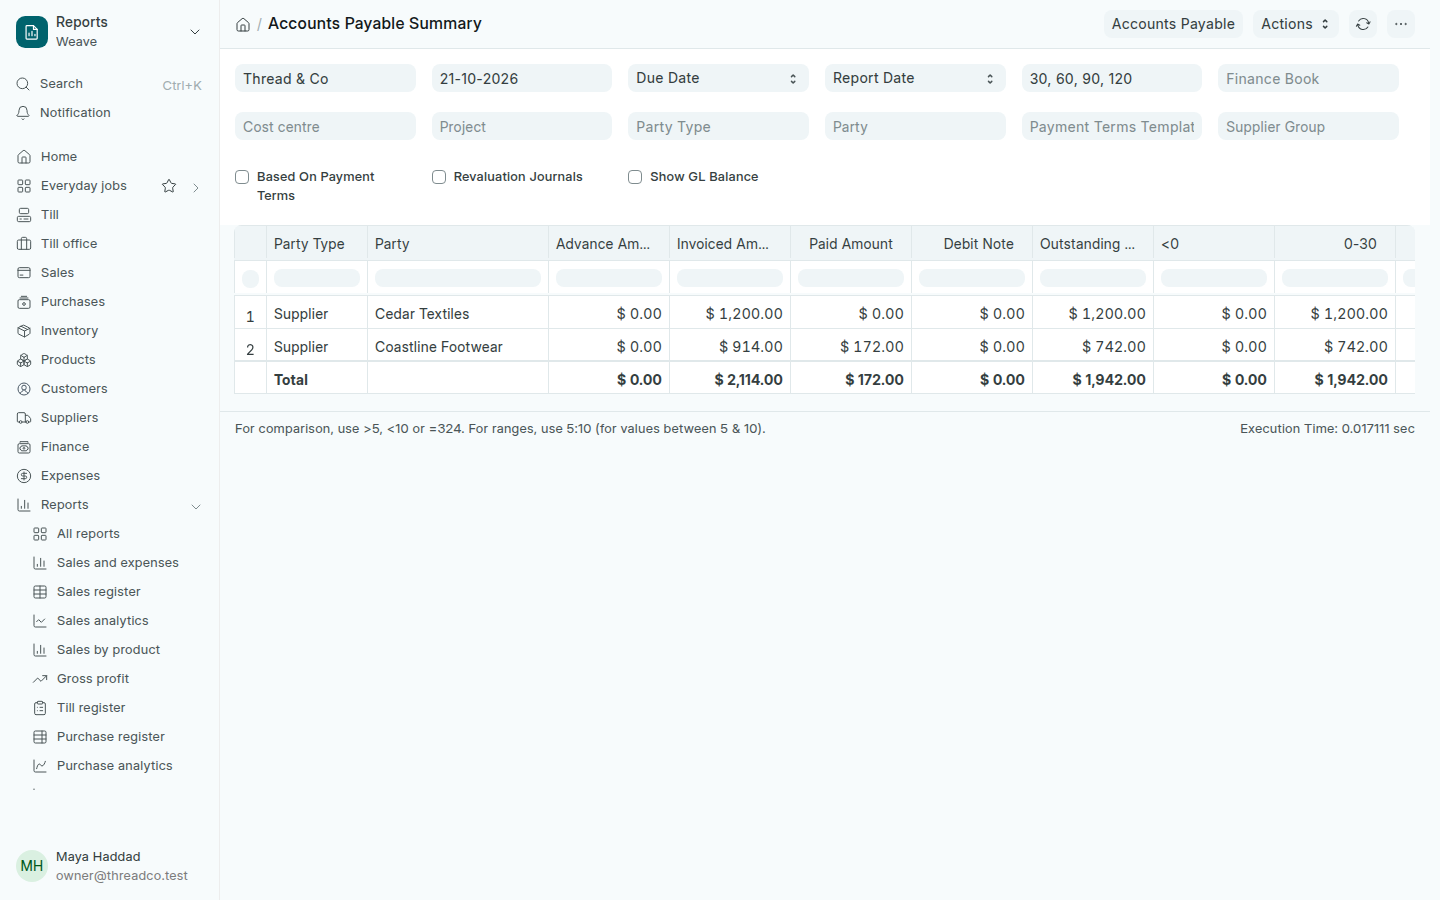Tick the Revaluation Journals checkbox
This screenshot has width=1440, height=900.
coord(439,177)
